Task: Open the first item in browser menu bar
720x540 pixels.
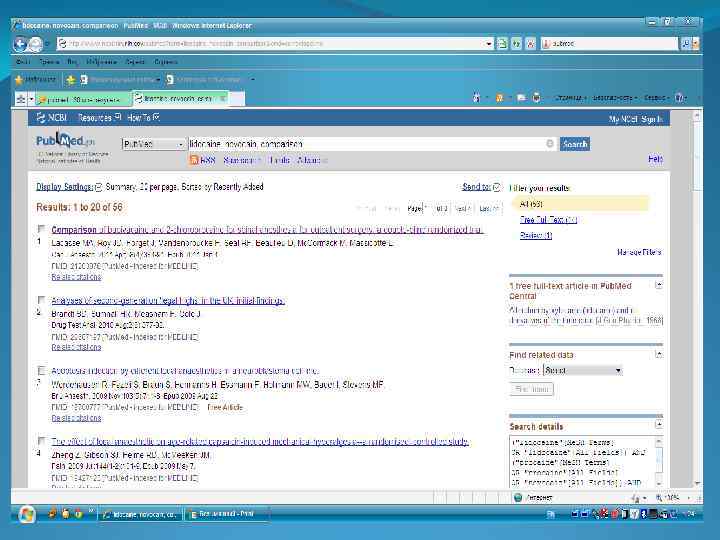Action: tap(23, 62)
